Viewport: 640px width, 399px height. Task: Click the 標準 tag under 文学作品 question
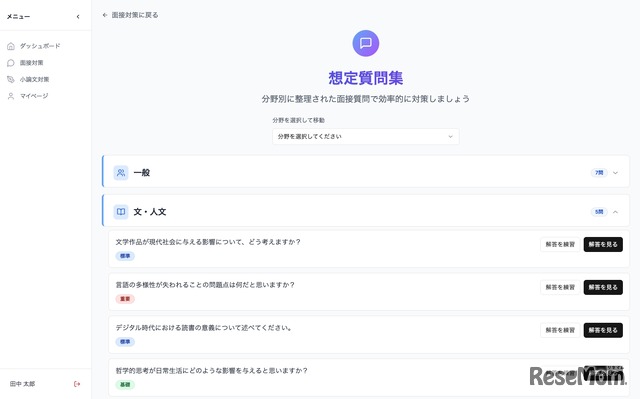coord(125,256)
